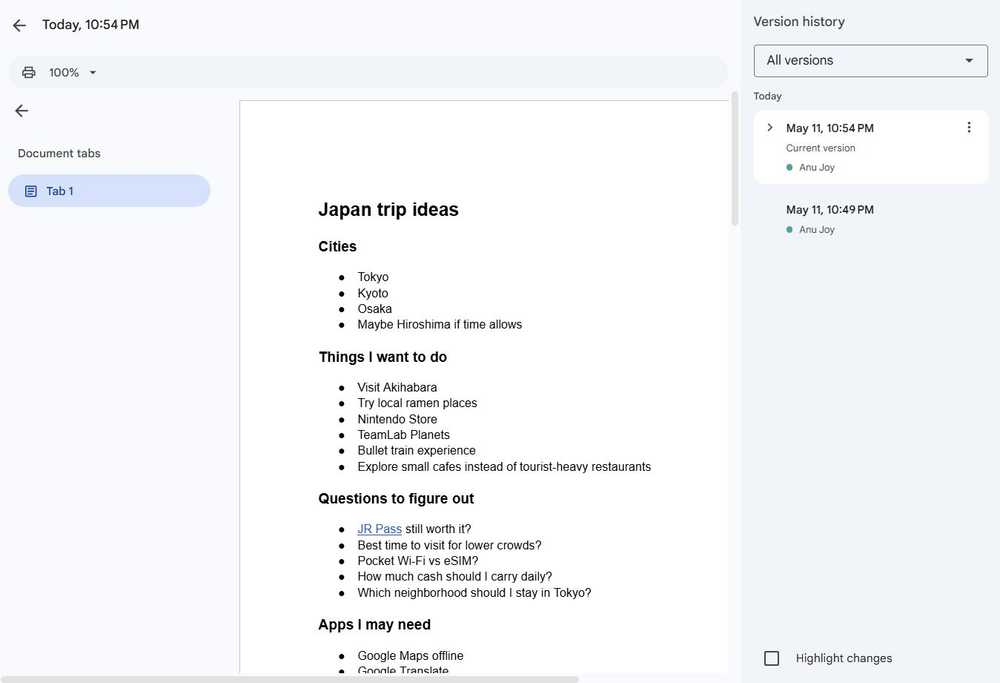Click Explore small cafes list item
Image resolution: width=1000 pixels, height=683 pixels.
[504, 466]
